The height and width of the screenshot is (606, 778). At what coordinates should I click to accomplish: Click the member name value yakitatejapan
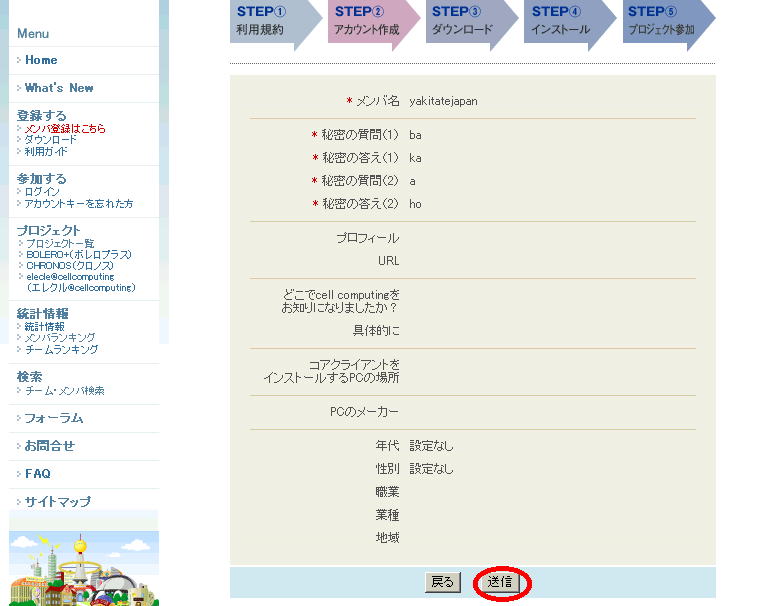pyautogui.click(x=443, y=101)
